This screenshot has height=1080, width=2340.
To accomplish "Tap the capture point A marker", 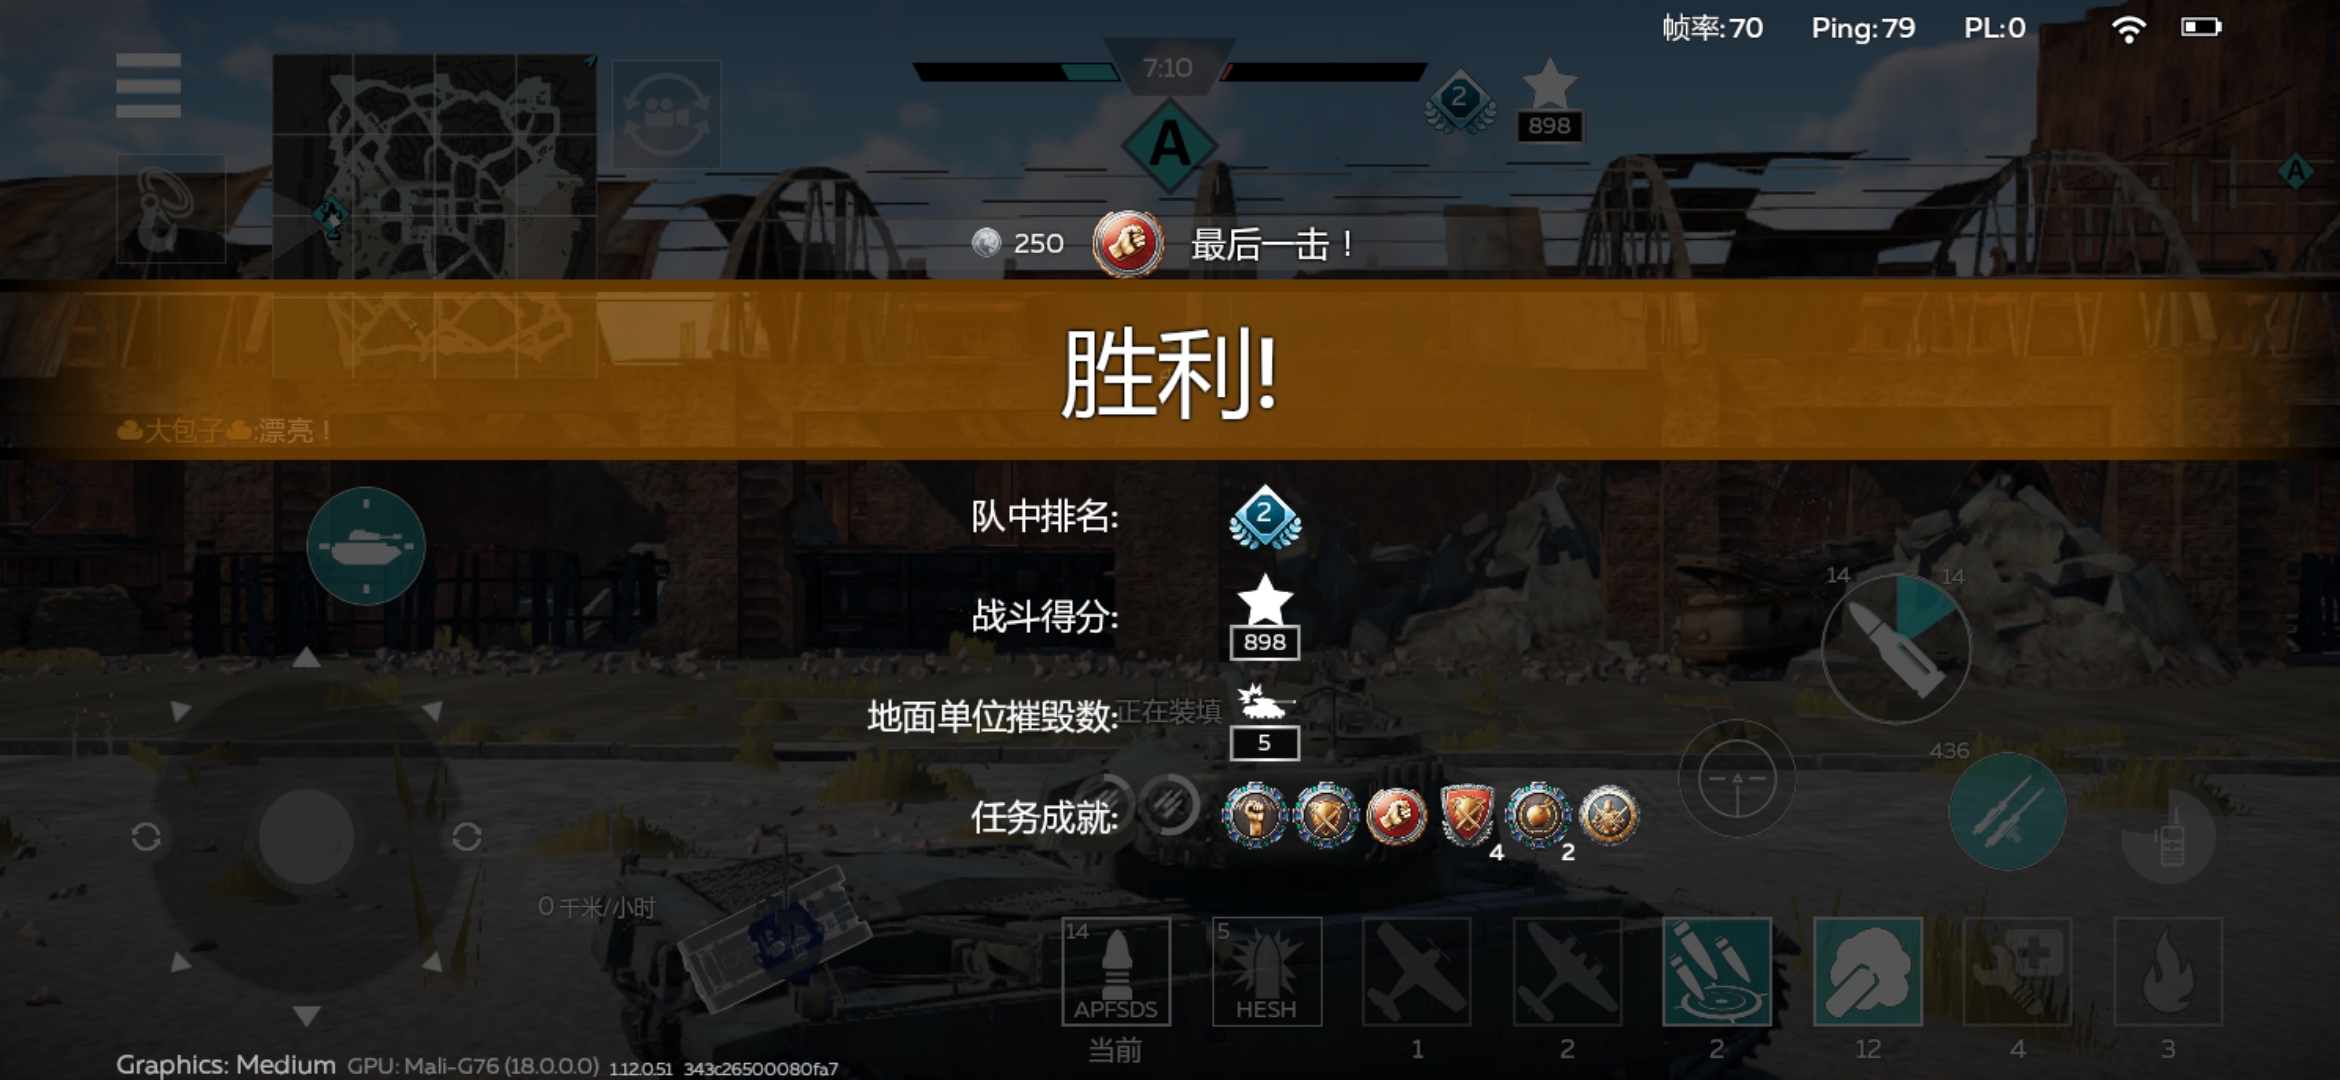I will click(x=1169, y=145).
